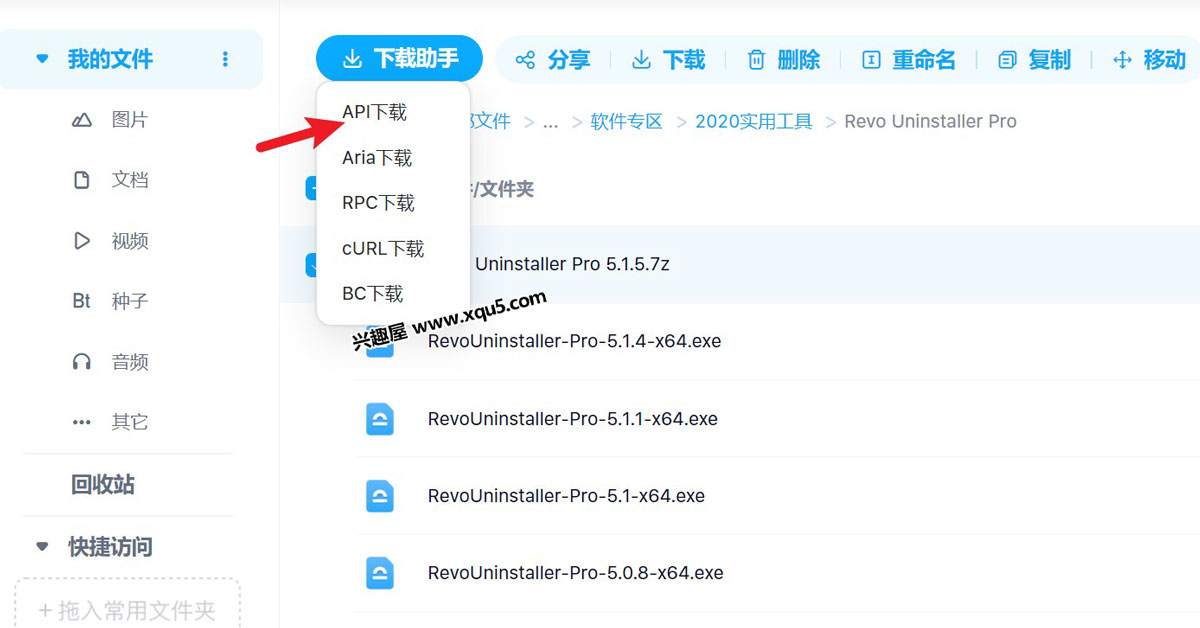1200x628 pixels.
Task: Open 其它 others category in sidebar
Action: (110, 422)
